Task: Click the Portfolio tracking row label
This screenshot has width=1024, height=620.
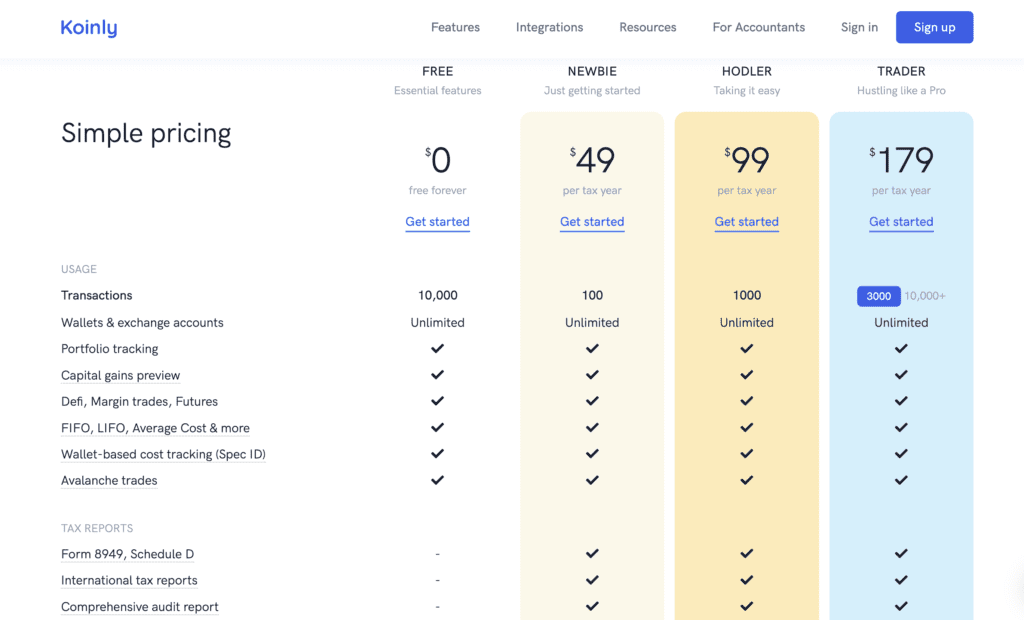Action: pyautogui.click(x=110, y=349)
